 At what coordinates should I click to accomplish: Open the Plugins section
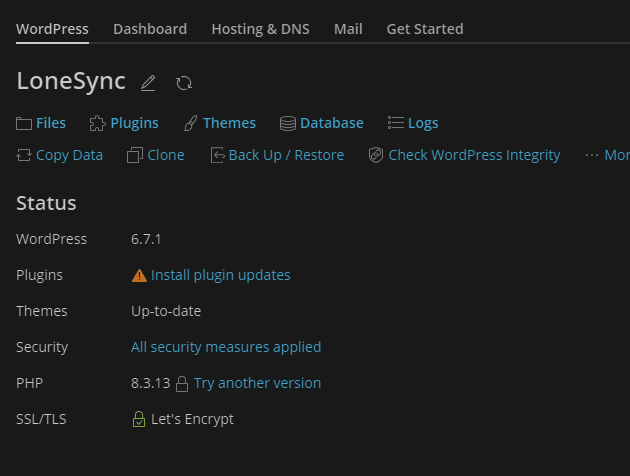pos(124,123)
